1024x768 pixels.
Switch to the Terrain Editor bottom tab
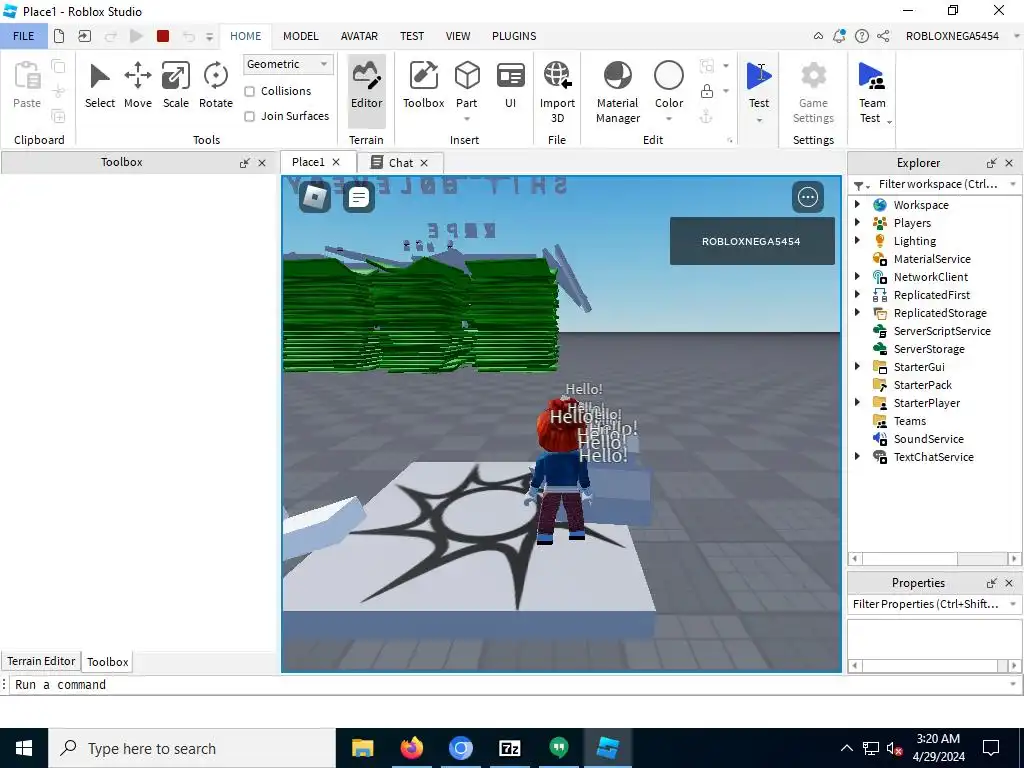41,661
